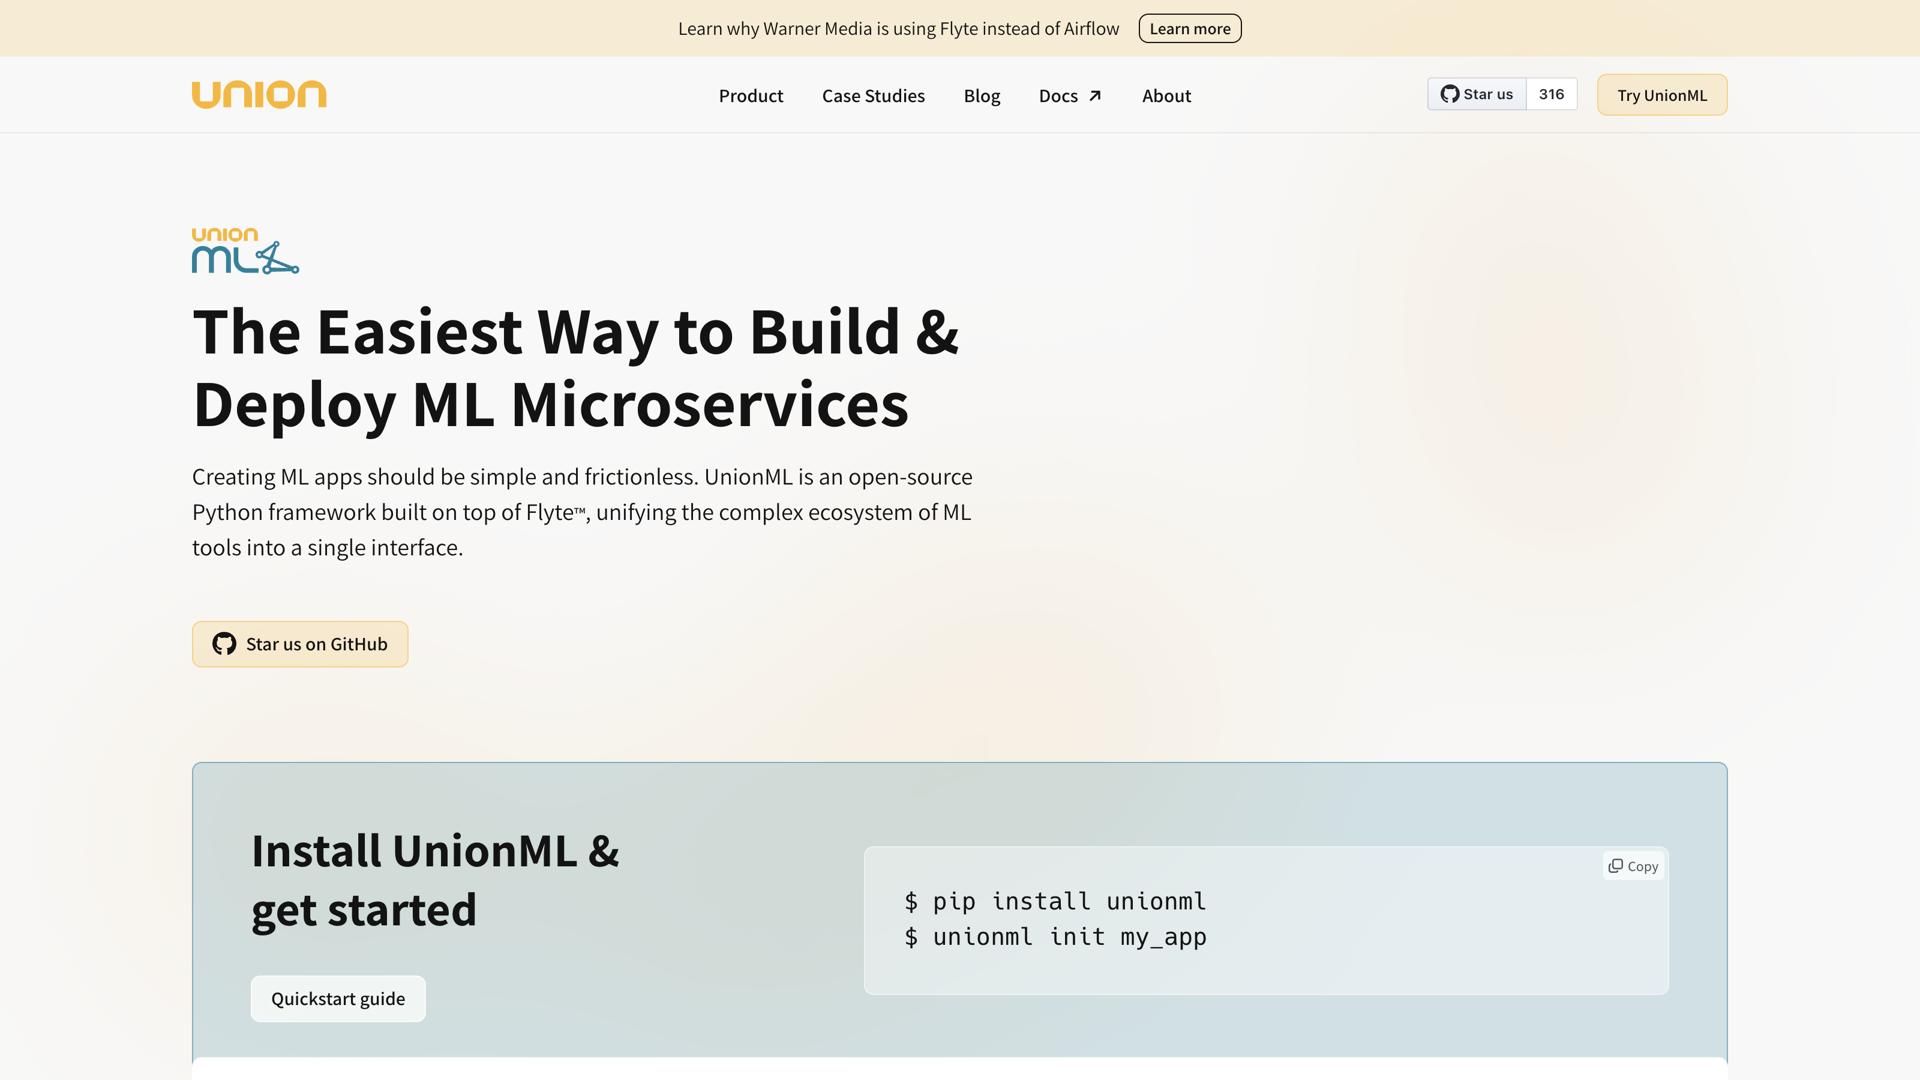Image resolution: width=1920 pixels, height=1080 pixels.
Task: Open the Case Studies page
Action: [872, 95]
